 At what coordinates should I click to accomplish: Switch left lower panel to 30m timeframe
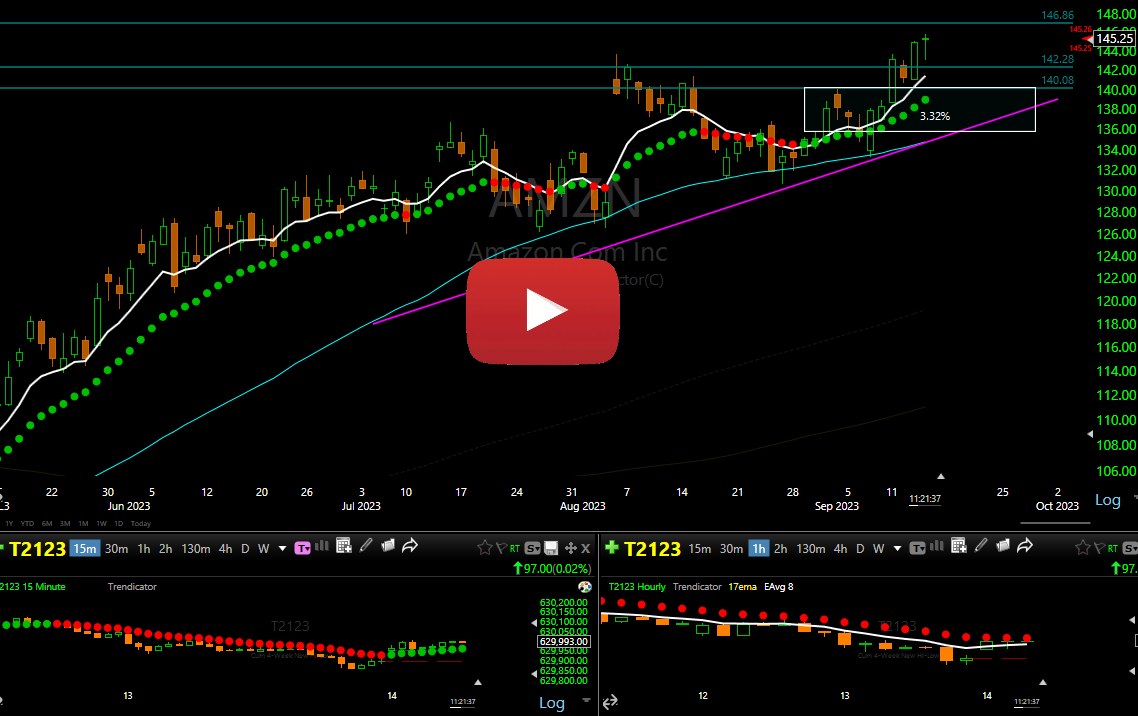116,548
